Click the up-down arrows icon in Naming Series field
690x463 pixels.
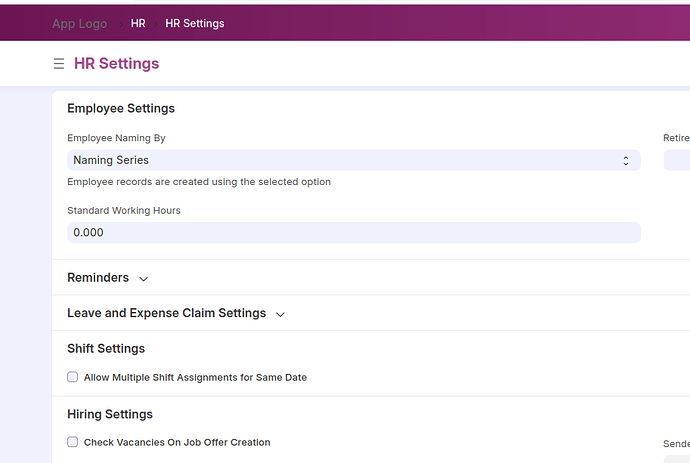point(626,160)
